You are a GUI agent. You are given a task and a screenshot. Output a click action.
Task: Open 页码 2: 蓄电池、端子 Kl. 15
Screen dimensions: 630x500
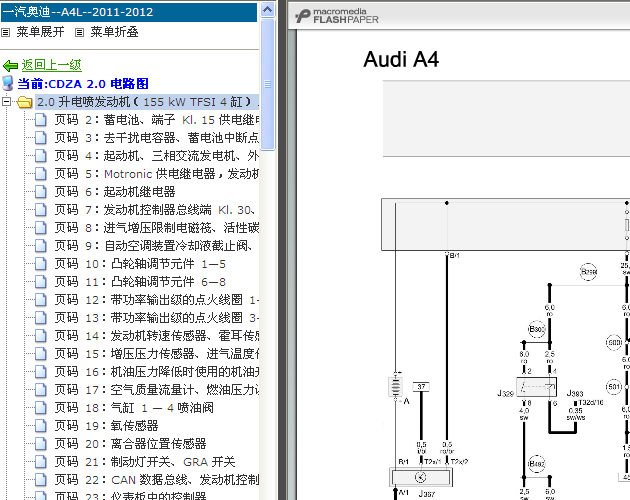point(157,120)
